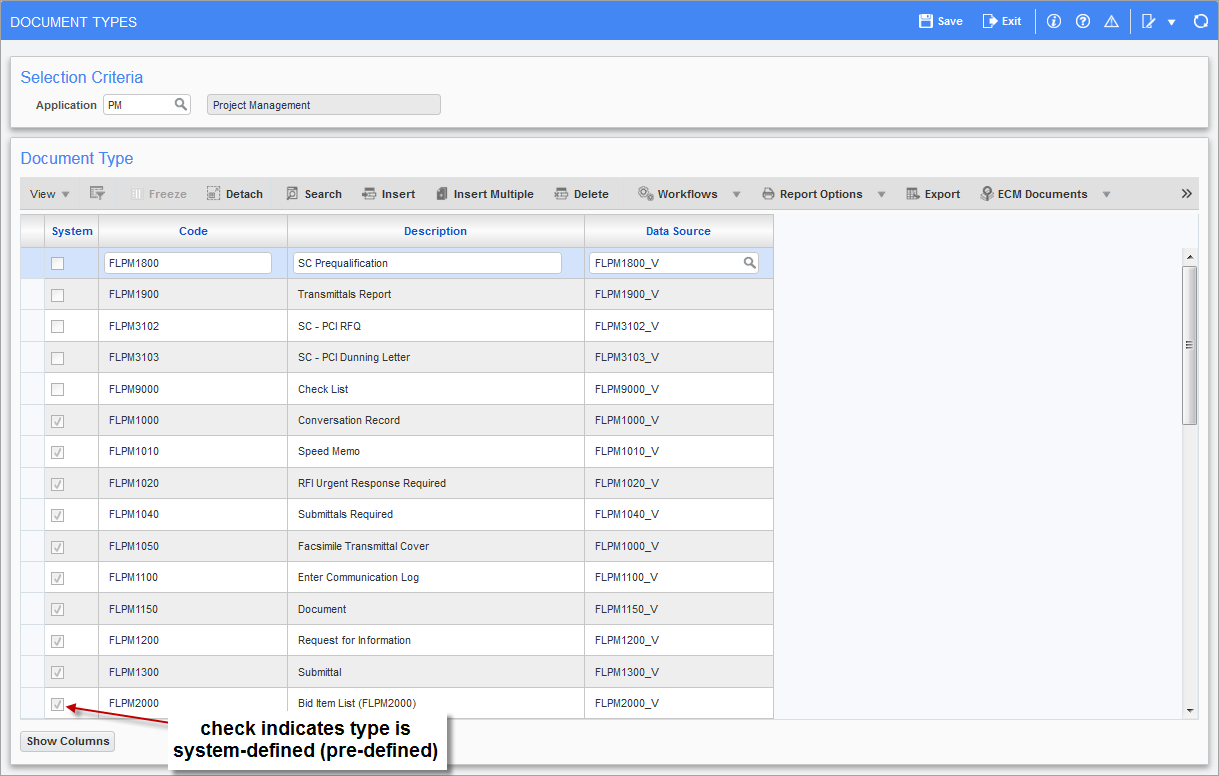Image resolution: width=1219 pixels, height=776 pixels.
Task: Click the Exit text in the header
Action: tap(1011, 21)
